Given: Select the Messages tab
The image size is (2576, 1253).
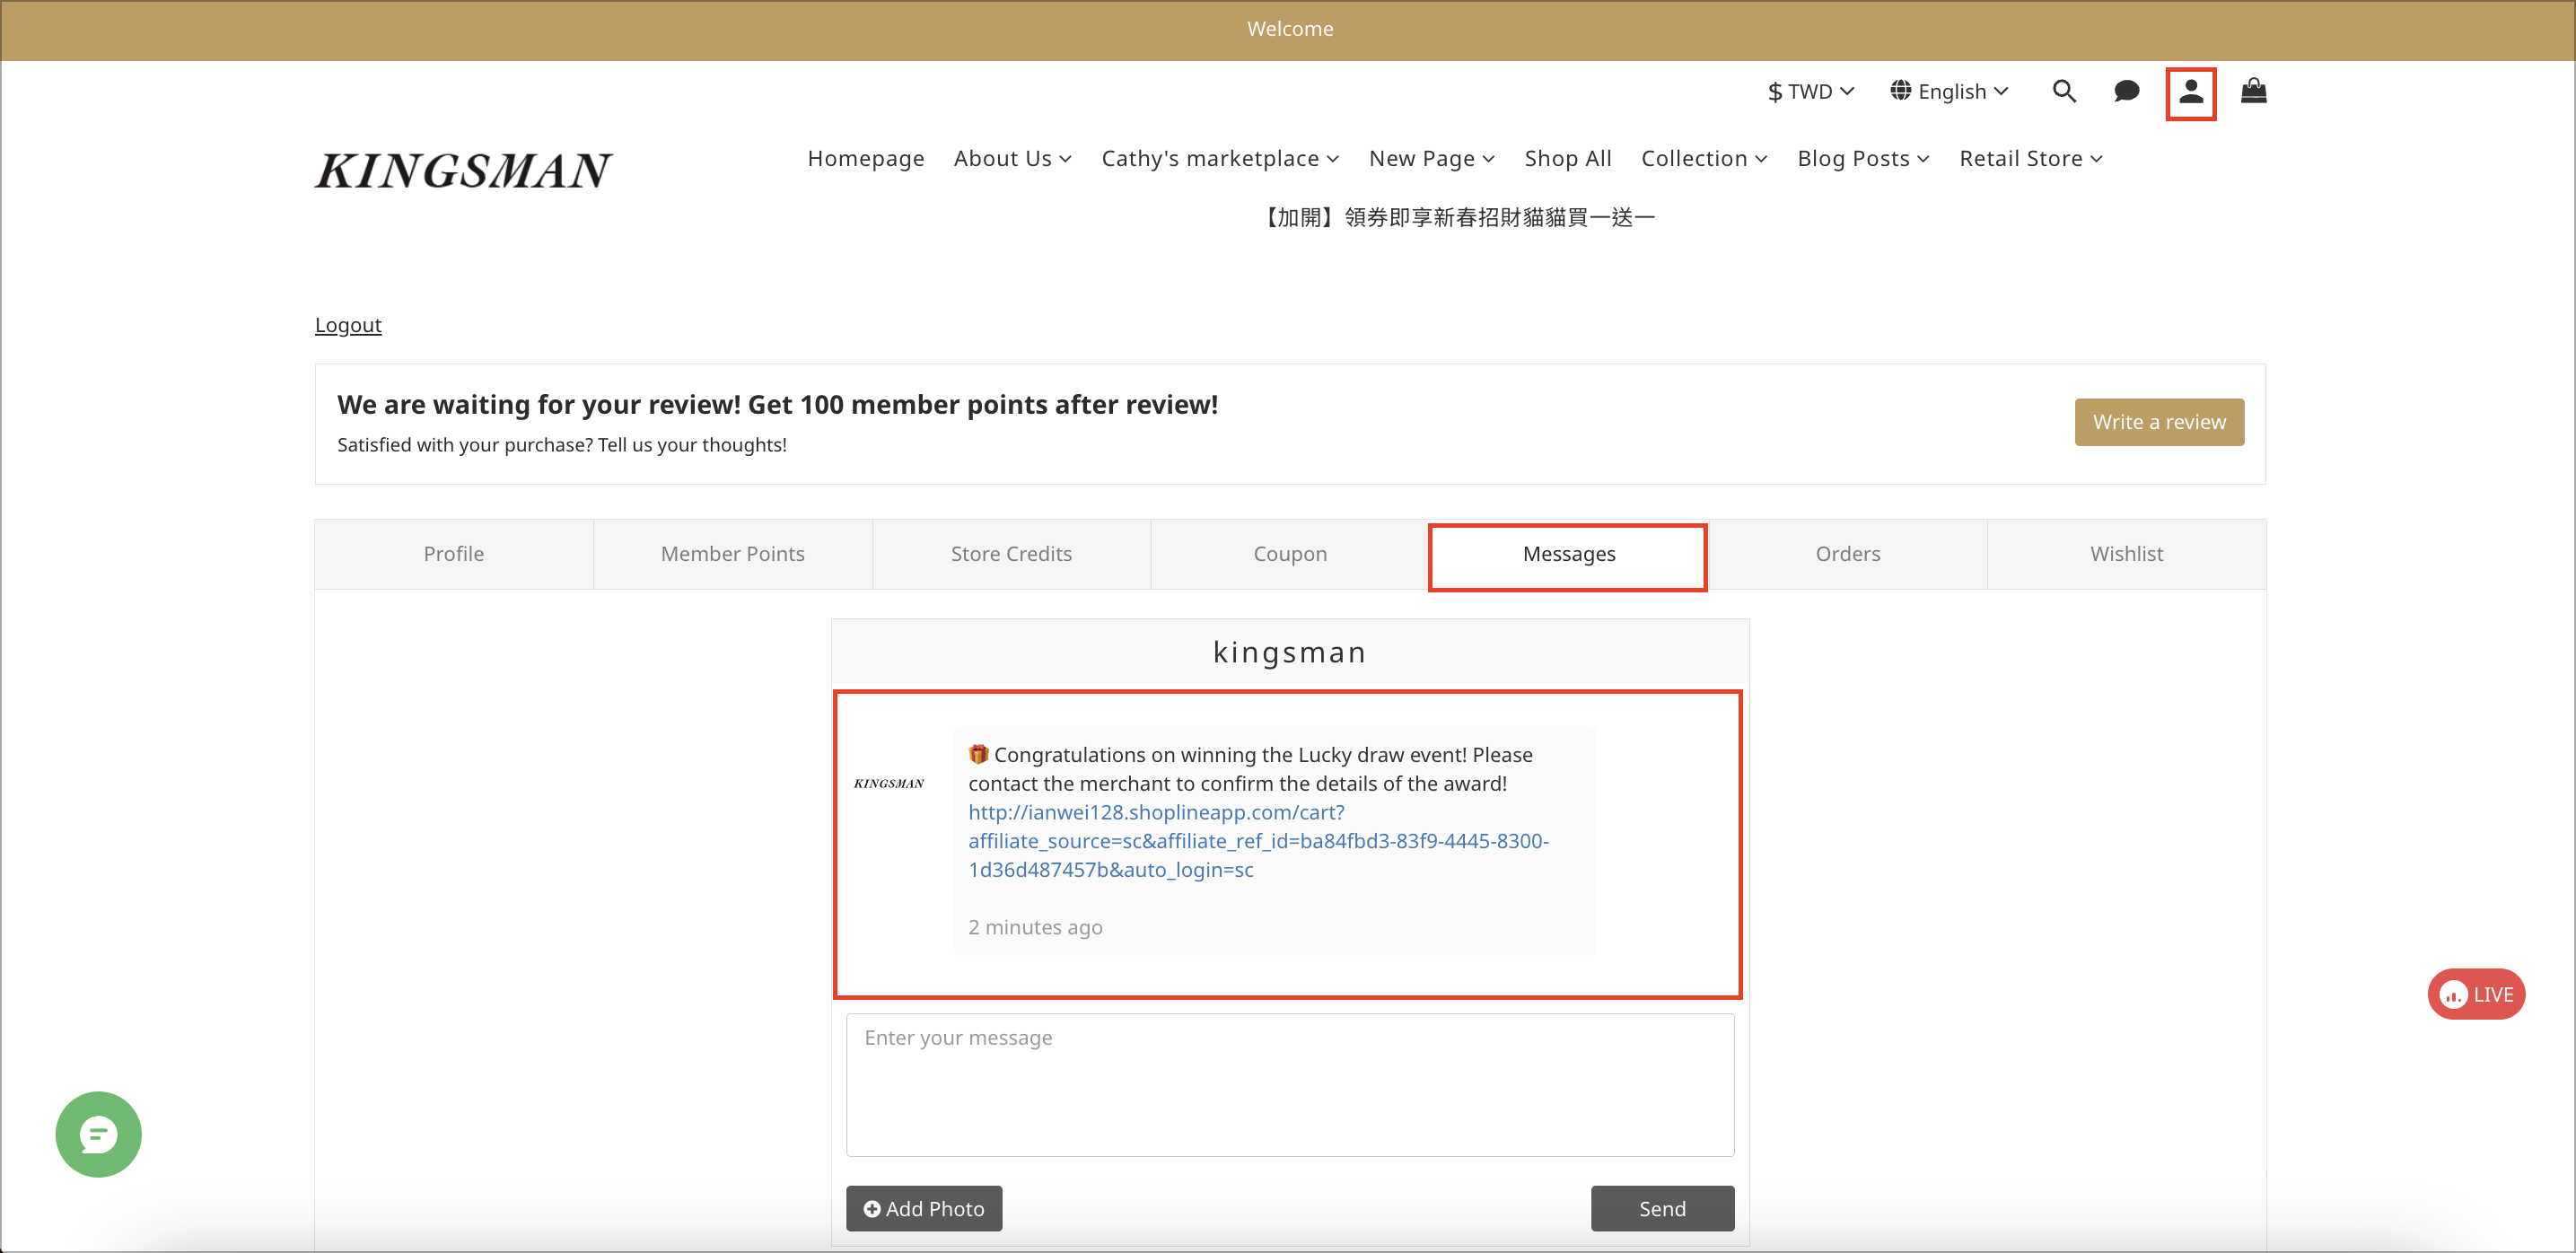Looking at the screenshot, I should (x=1568, y=554).
